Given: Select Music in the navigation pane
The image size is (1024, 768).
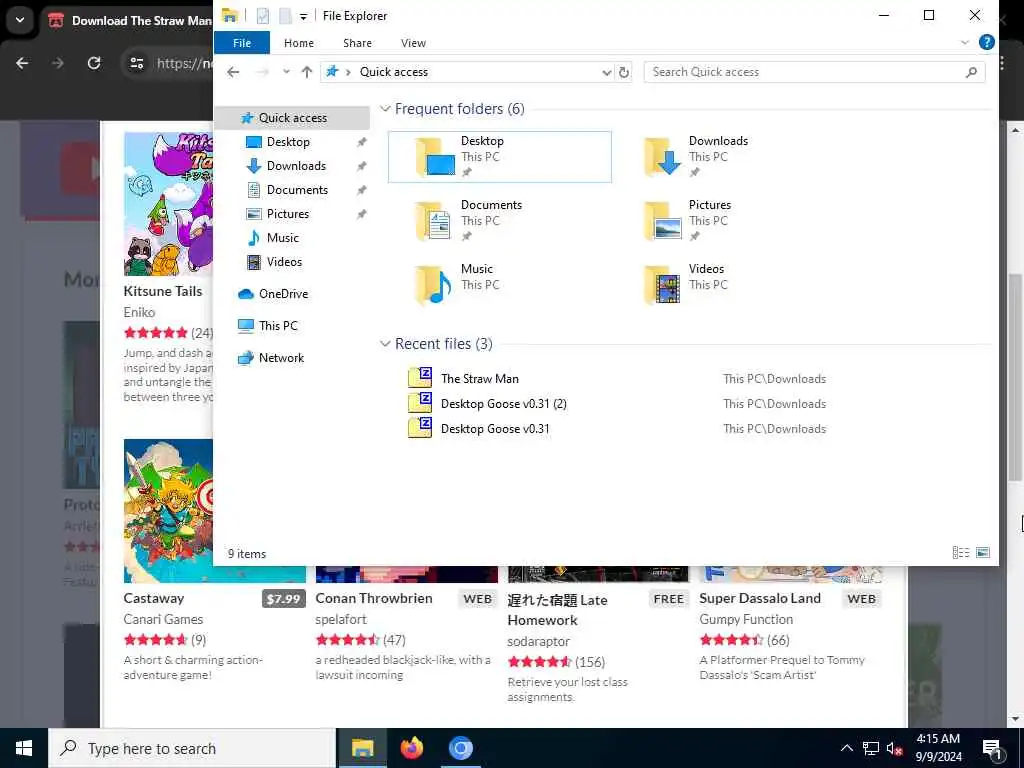Looking at the screenshot, I should (282, 238).
